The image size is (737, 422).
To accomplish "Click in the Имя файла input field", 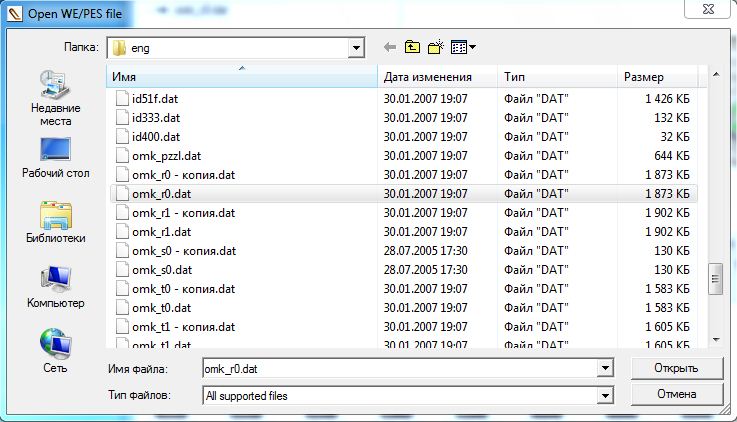I will point(400,368).
